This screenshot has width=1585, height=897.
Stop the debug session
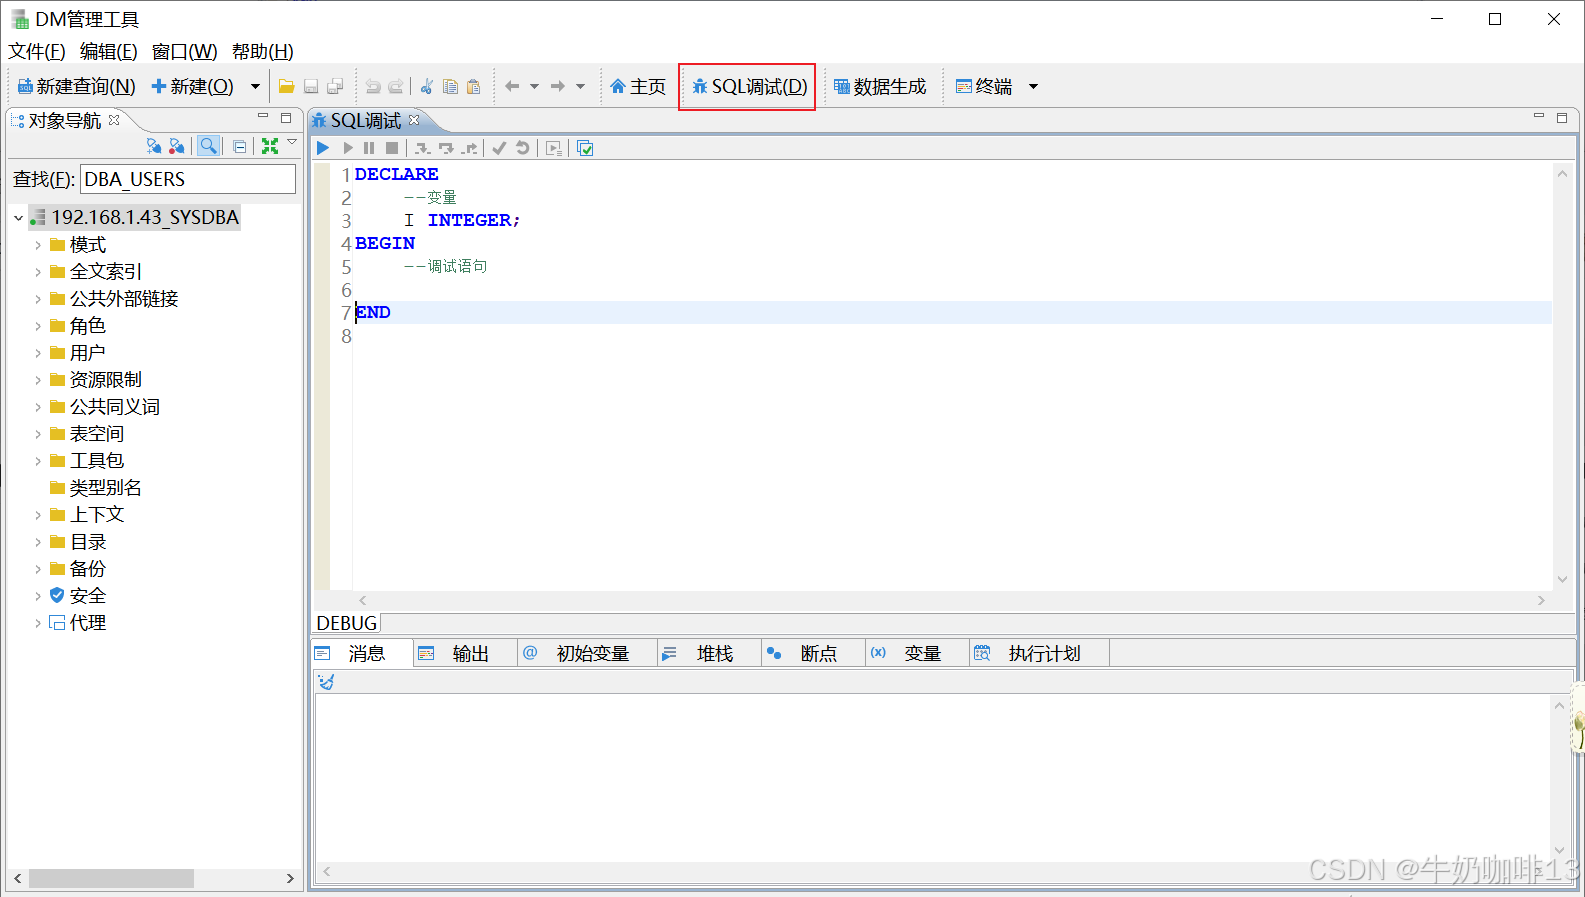(392, 148)
